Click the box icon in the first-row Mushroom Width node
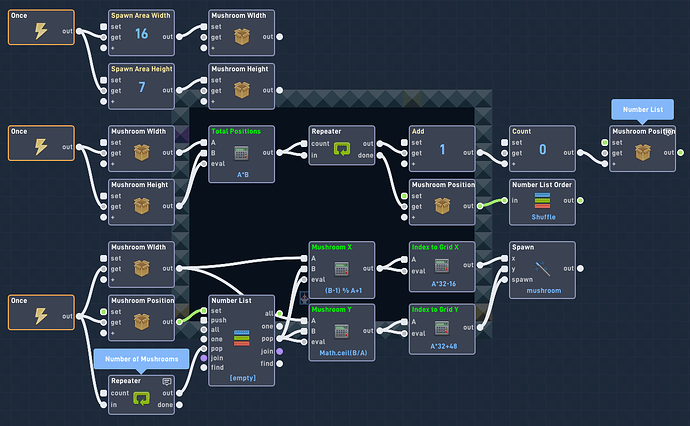This screenshot has width=690, height=426. coord(242,37)
